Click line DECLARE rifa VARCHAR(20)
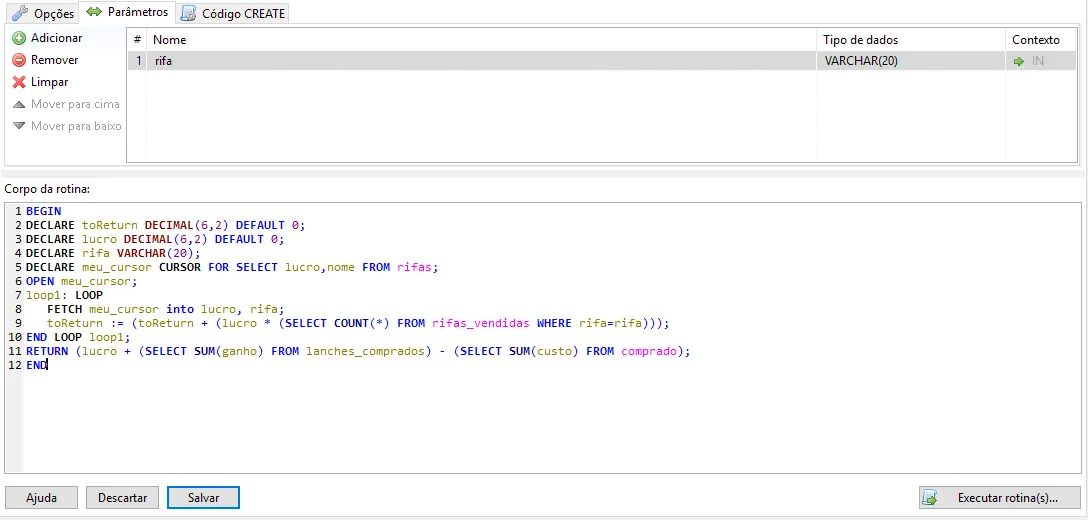Image resolution: width=1088 pixels, height=520 pixels. (113, 253)
